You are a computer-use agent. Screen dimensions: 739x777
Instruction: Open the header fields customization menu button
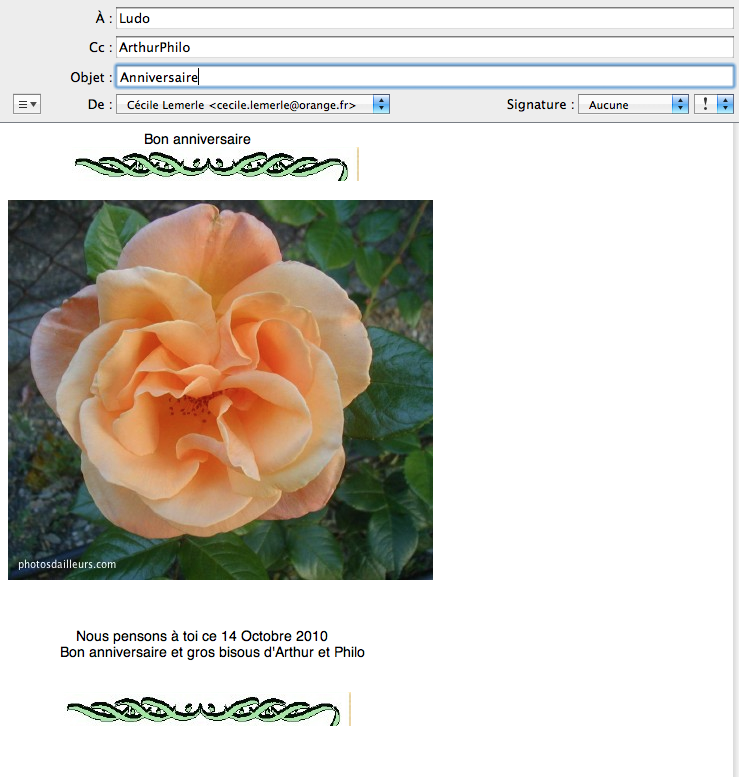[27, 105]
